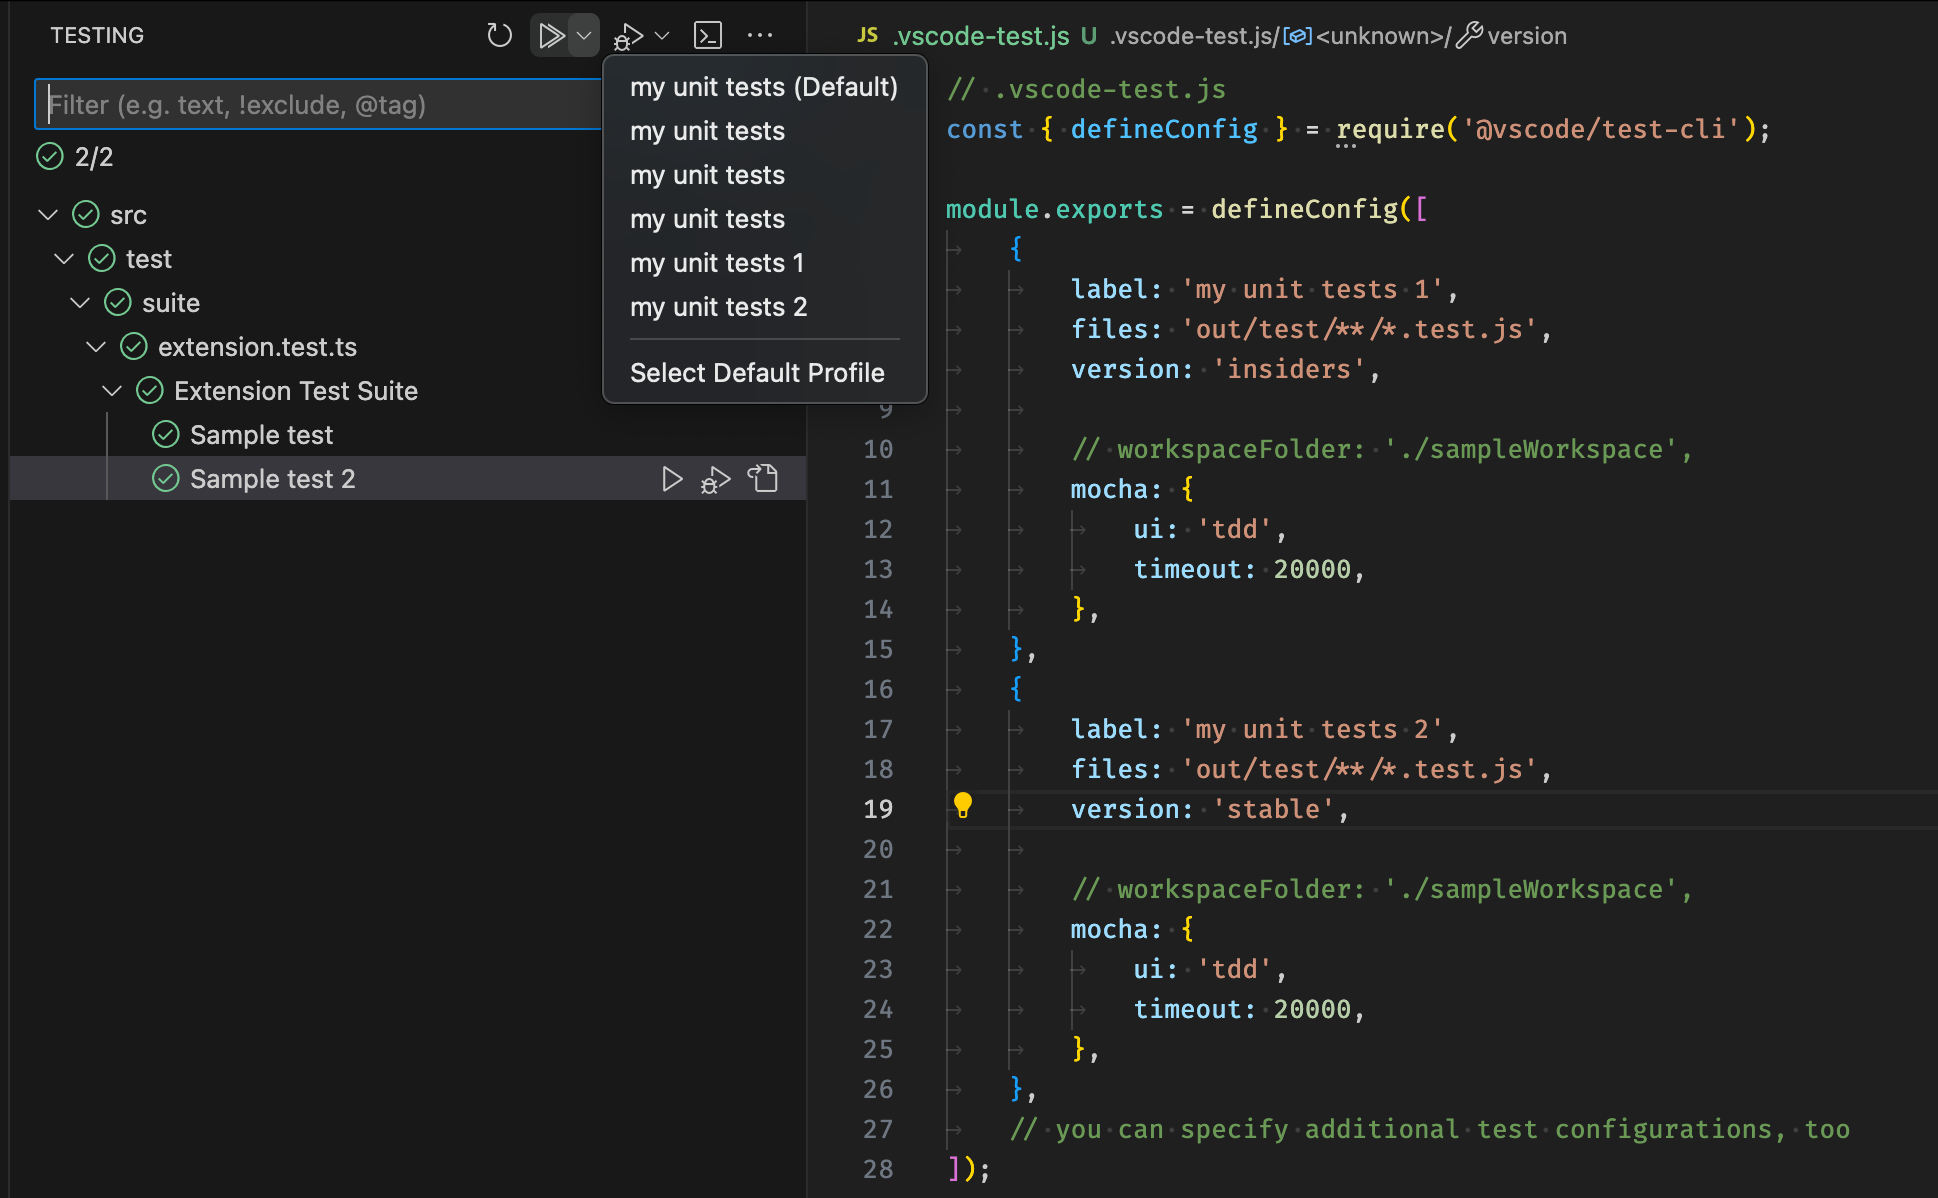
Task: Click the Refresh Tests icon
Action: [x=499, y=36]
